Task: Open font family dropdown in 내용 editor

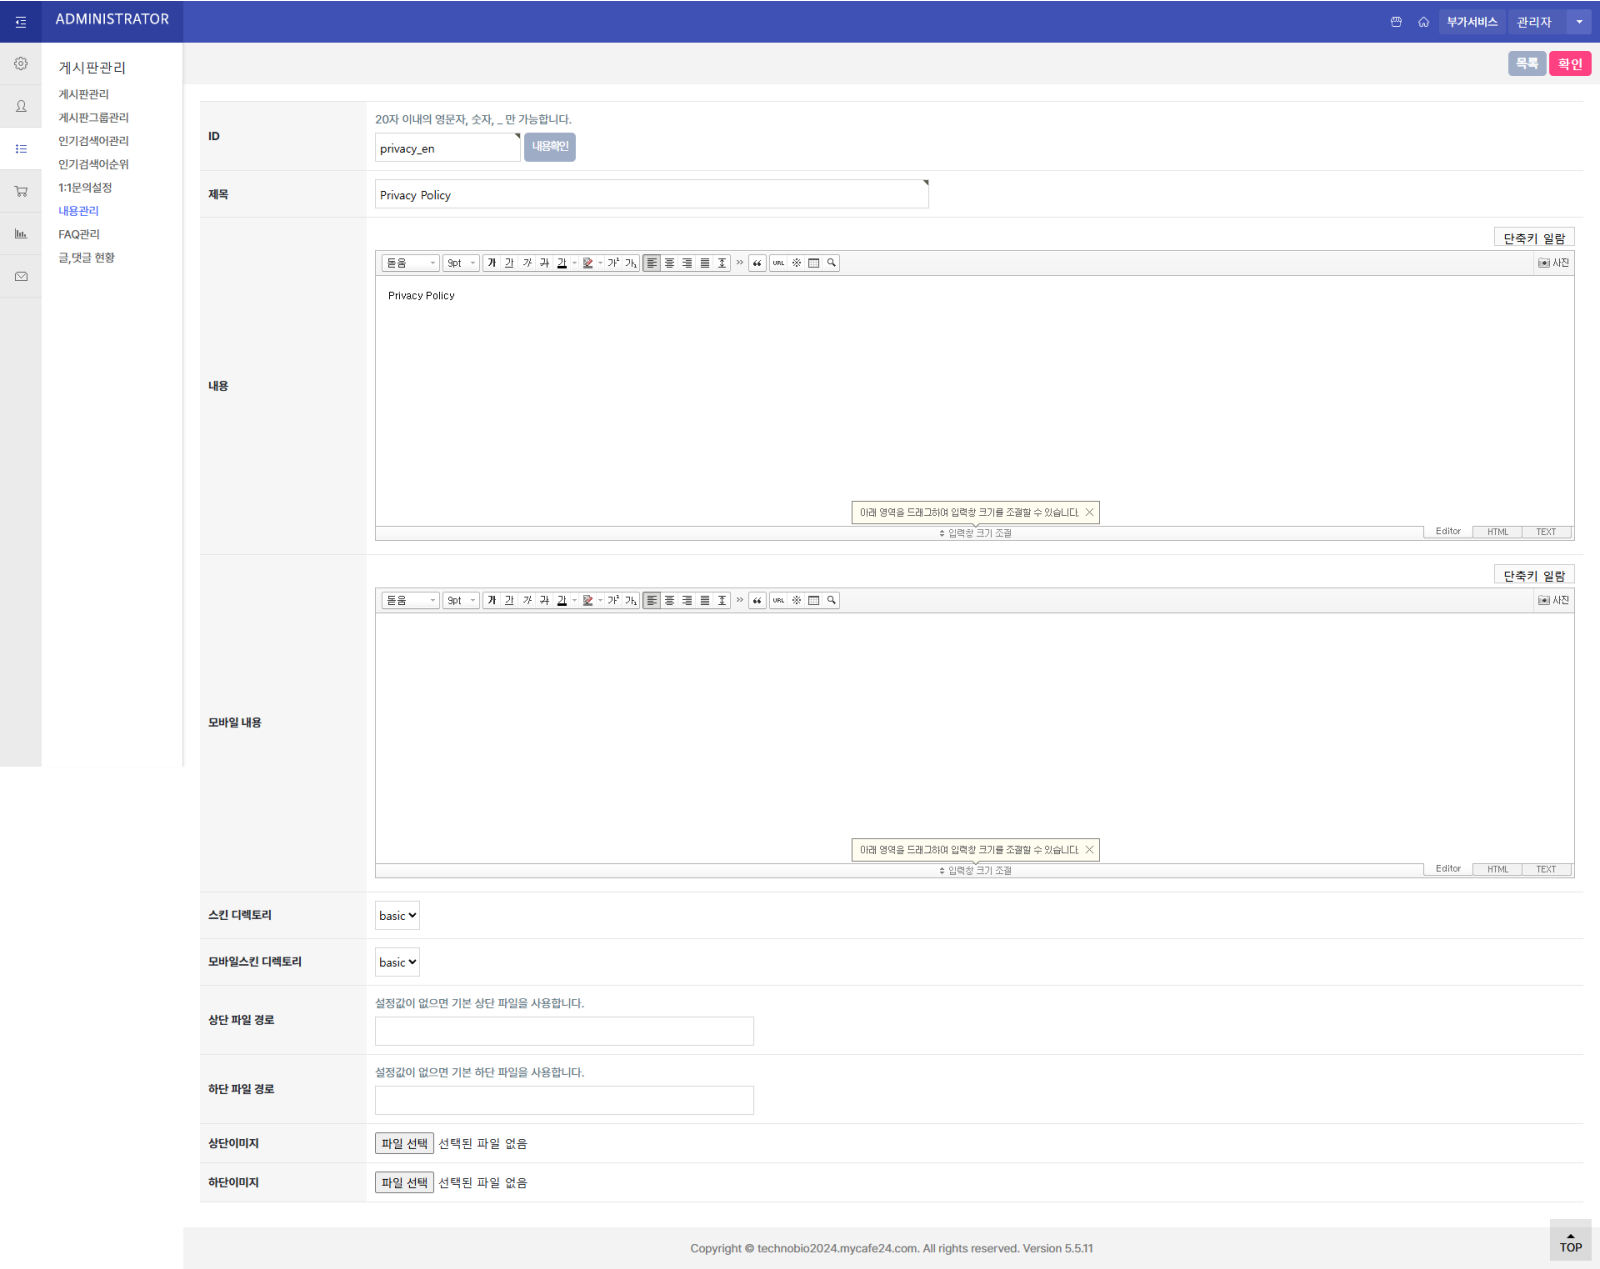Action: pos(411,263)
